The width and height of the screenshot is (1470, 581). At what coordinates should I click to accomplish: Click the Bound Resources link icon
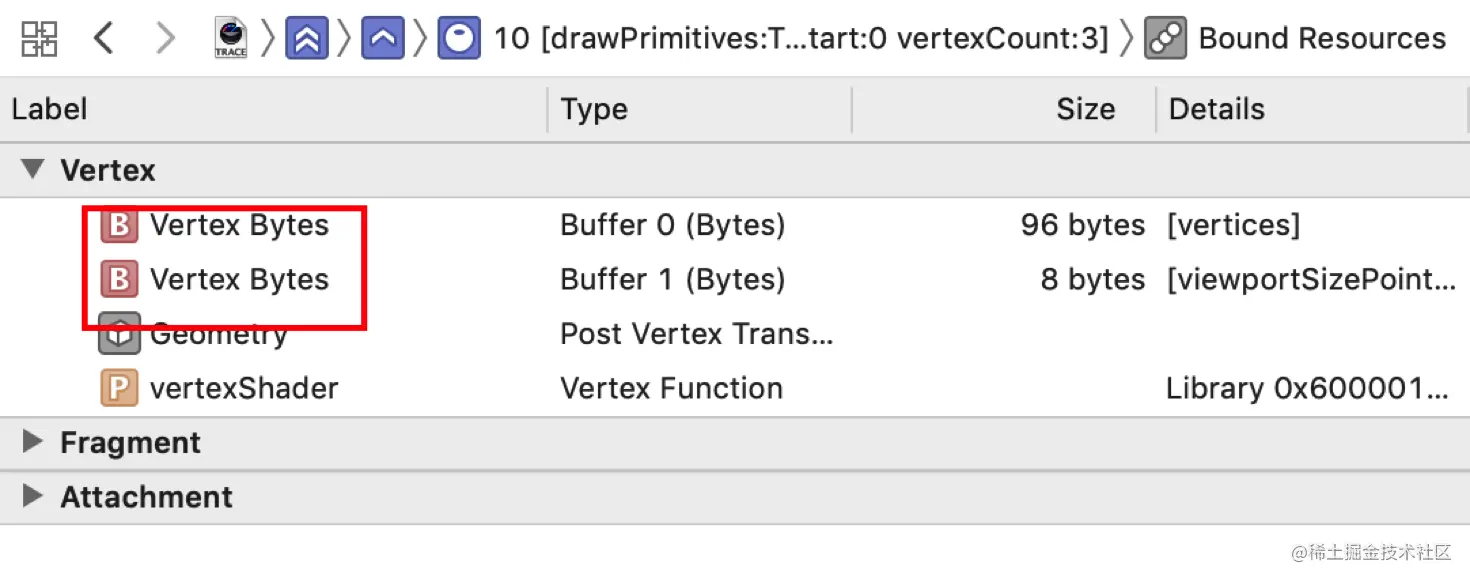coord(1165,39)
